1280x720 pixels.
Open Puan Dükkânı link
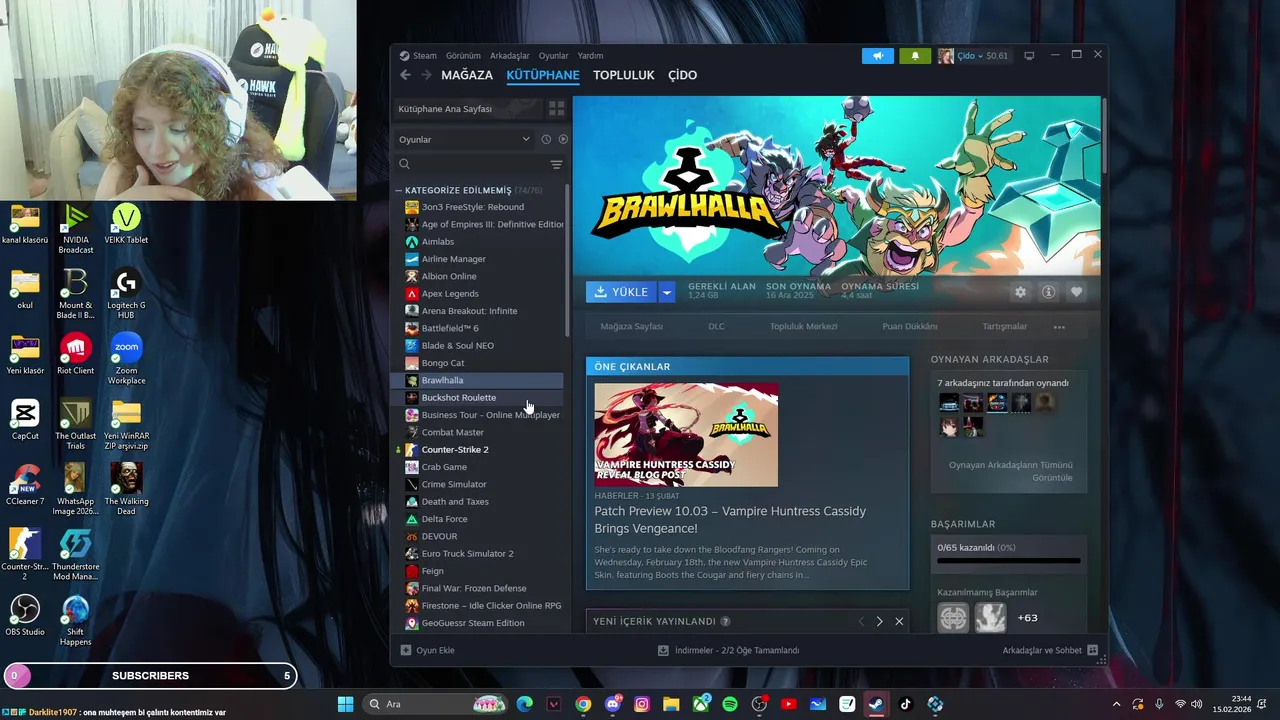[x=910, y=327]
